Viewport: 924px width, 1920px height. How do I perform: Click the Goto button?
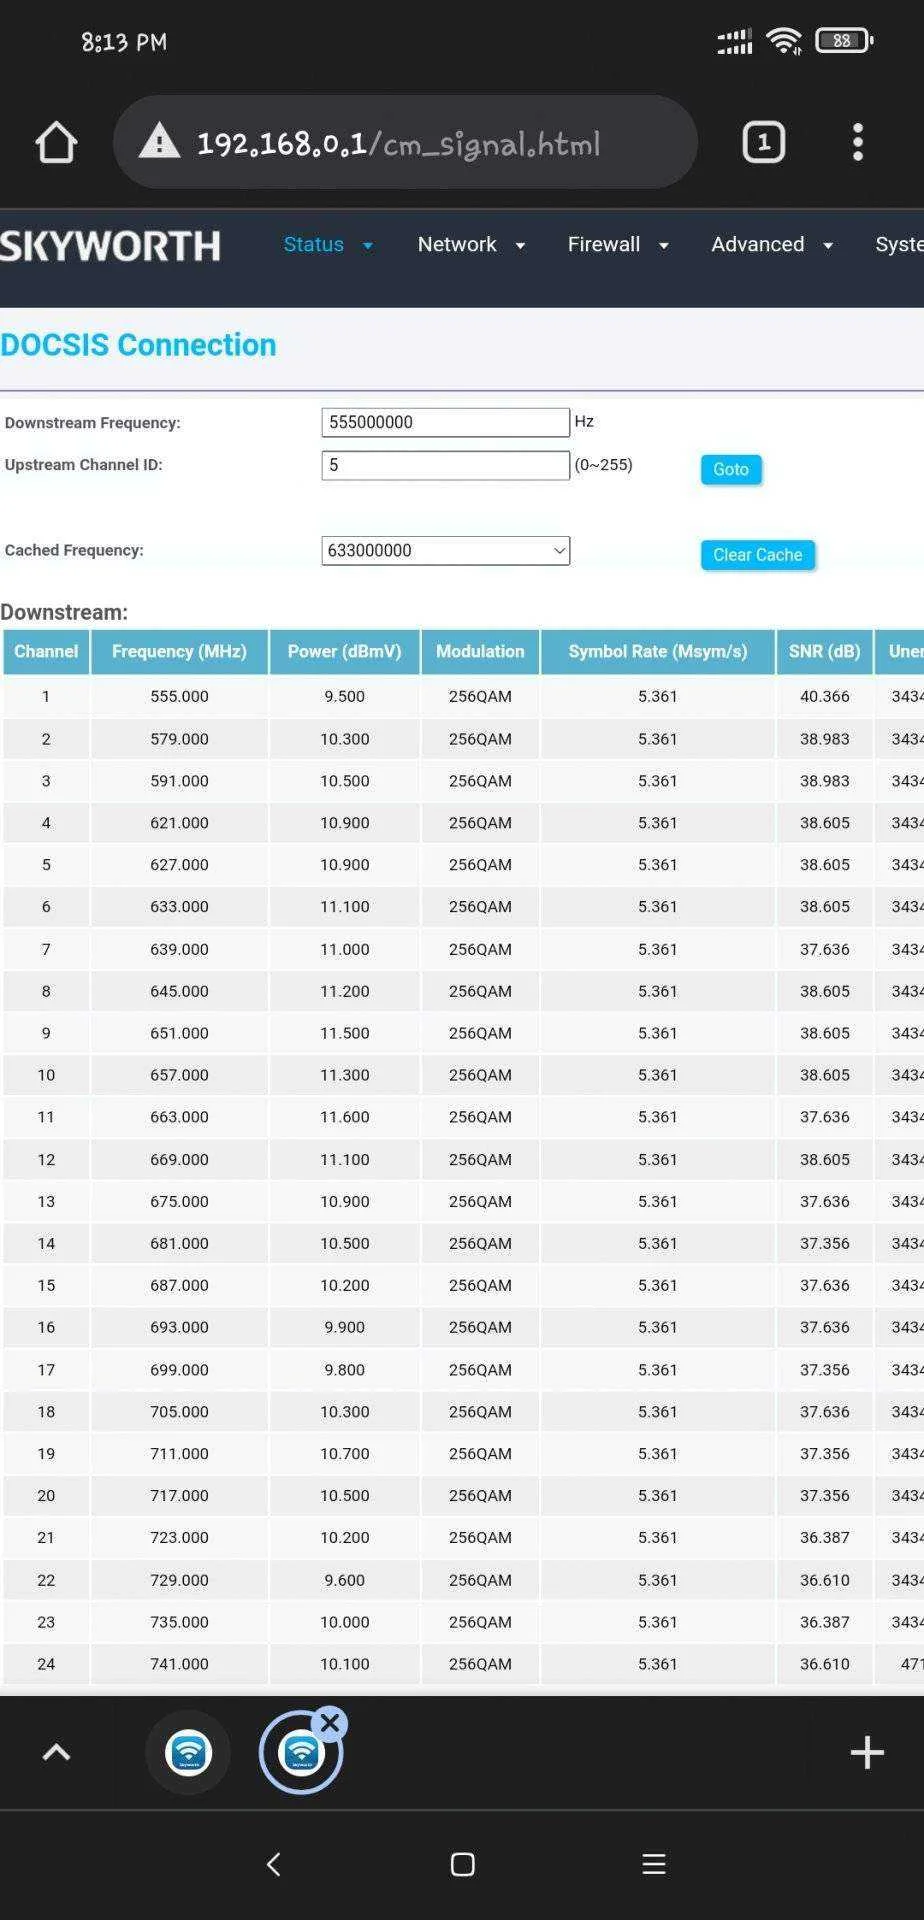731,469
